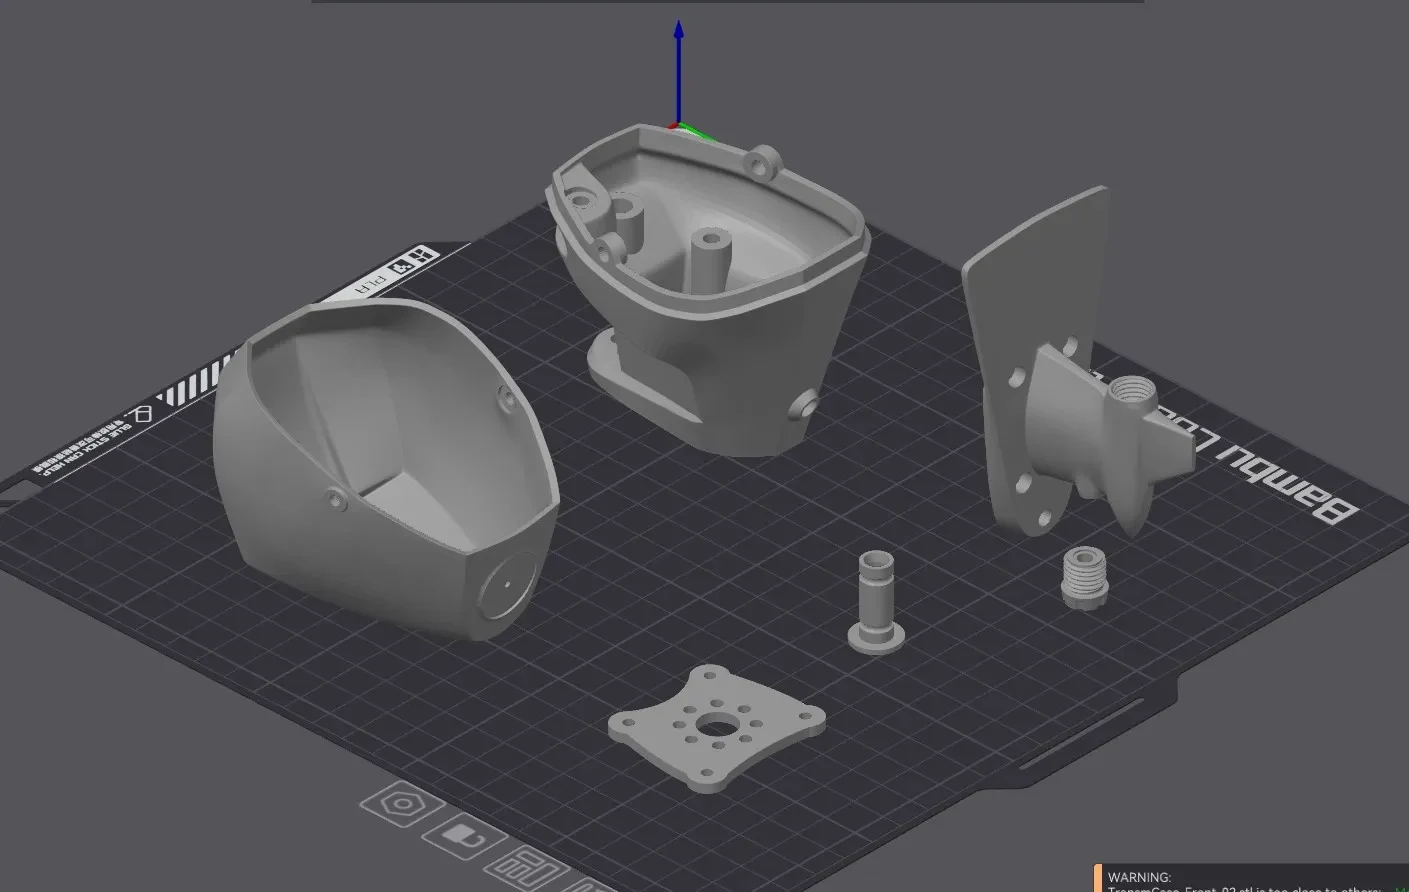Open plate settings hexagon icon

click(402, 804)
